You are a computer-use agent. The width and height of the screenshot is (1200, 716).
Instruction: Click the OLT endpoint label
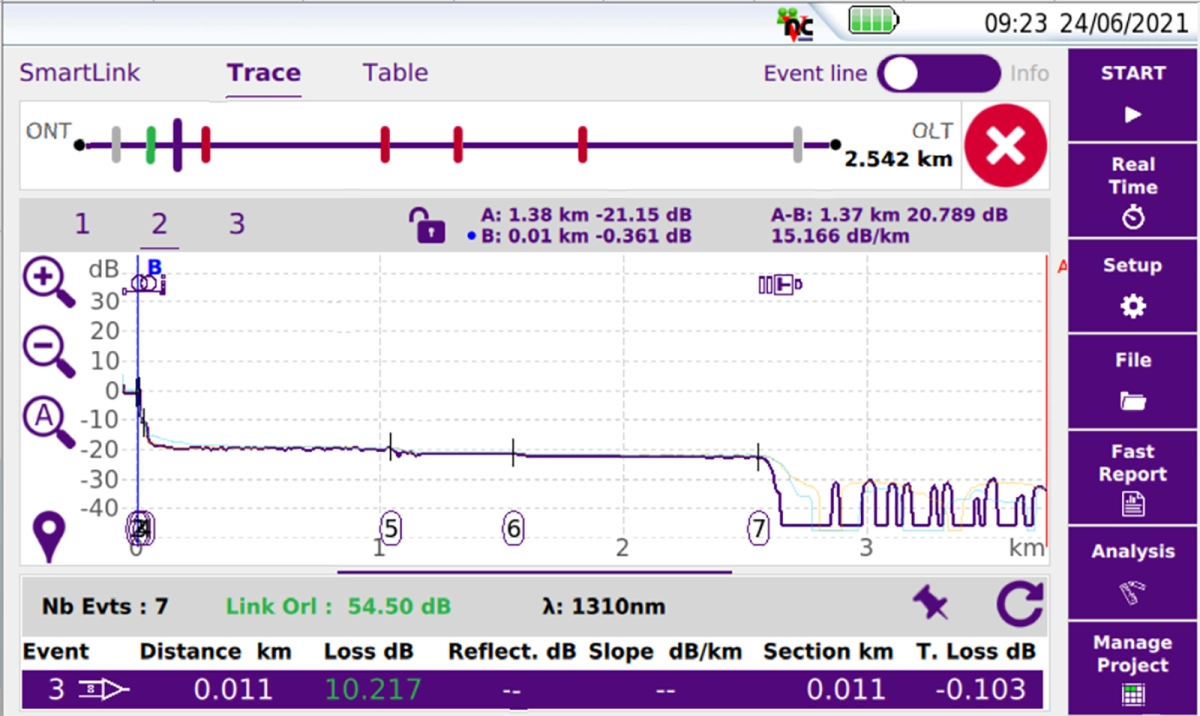click(x=931, y=132)
